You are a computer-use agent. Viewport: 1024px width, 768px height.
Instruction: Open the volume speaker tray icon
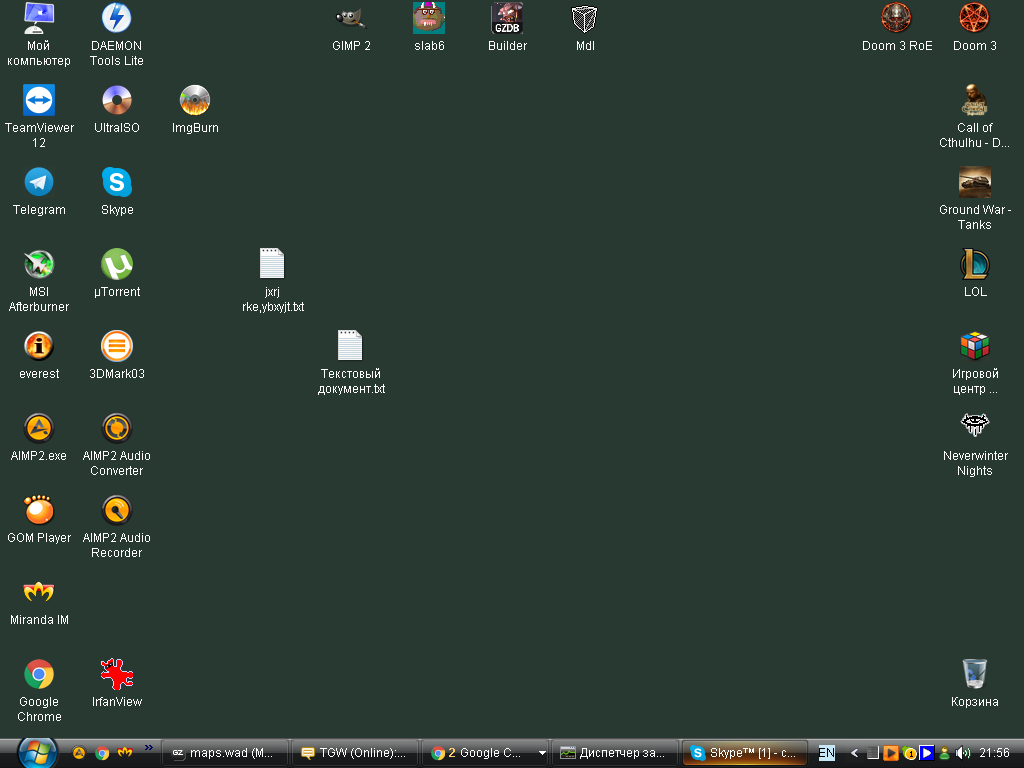(963, 753)
